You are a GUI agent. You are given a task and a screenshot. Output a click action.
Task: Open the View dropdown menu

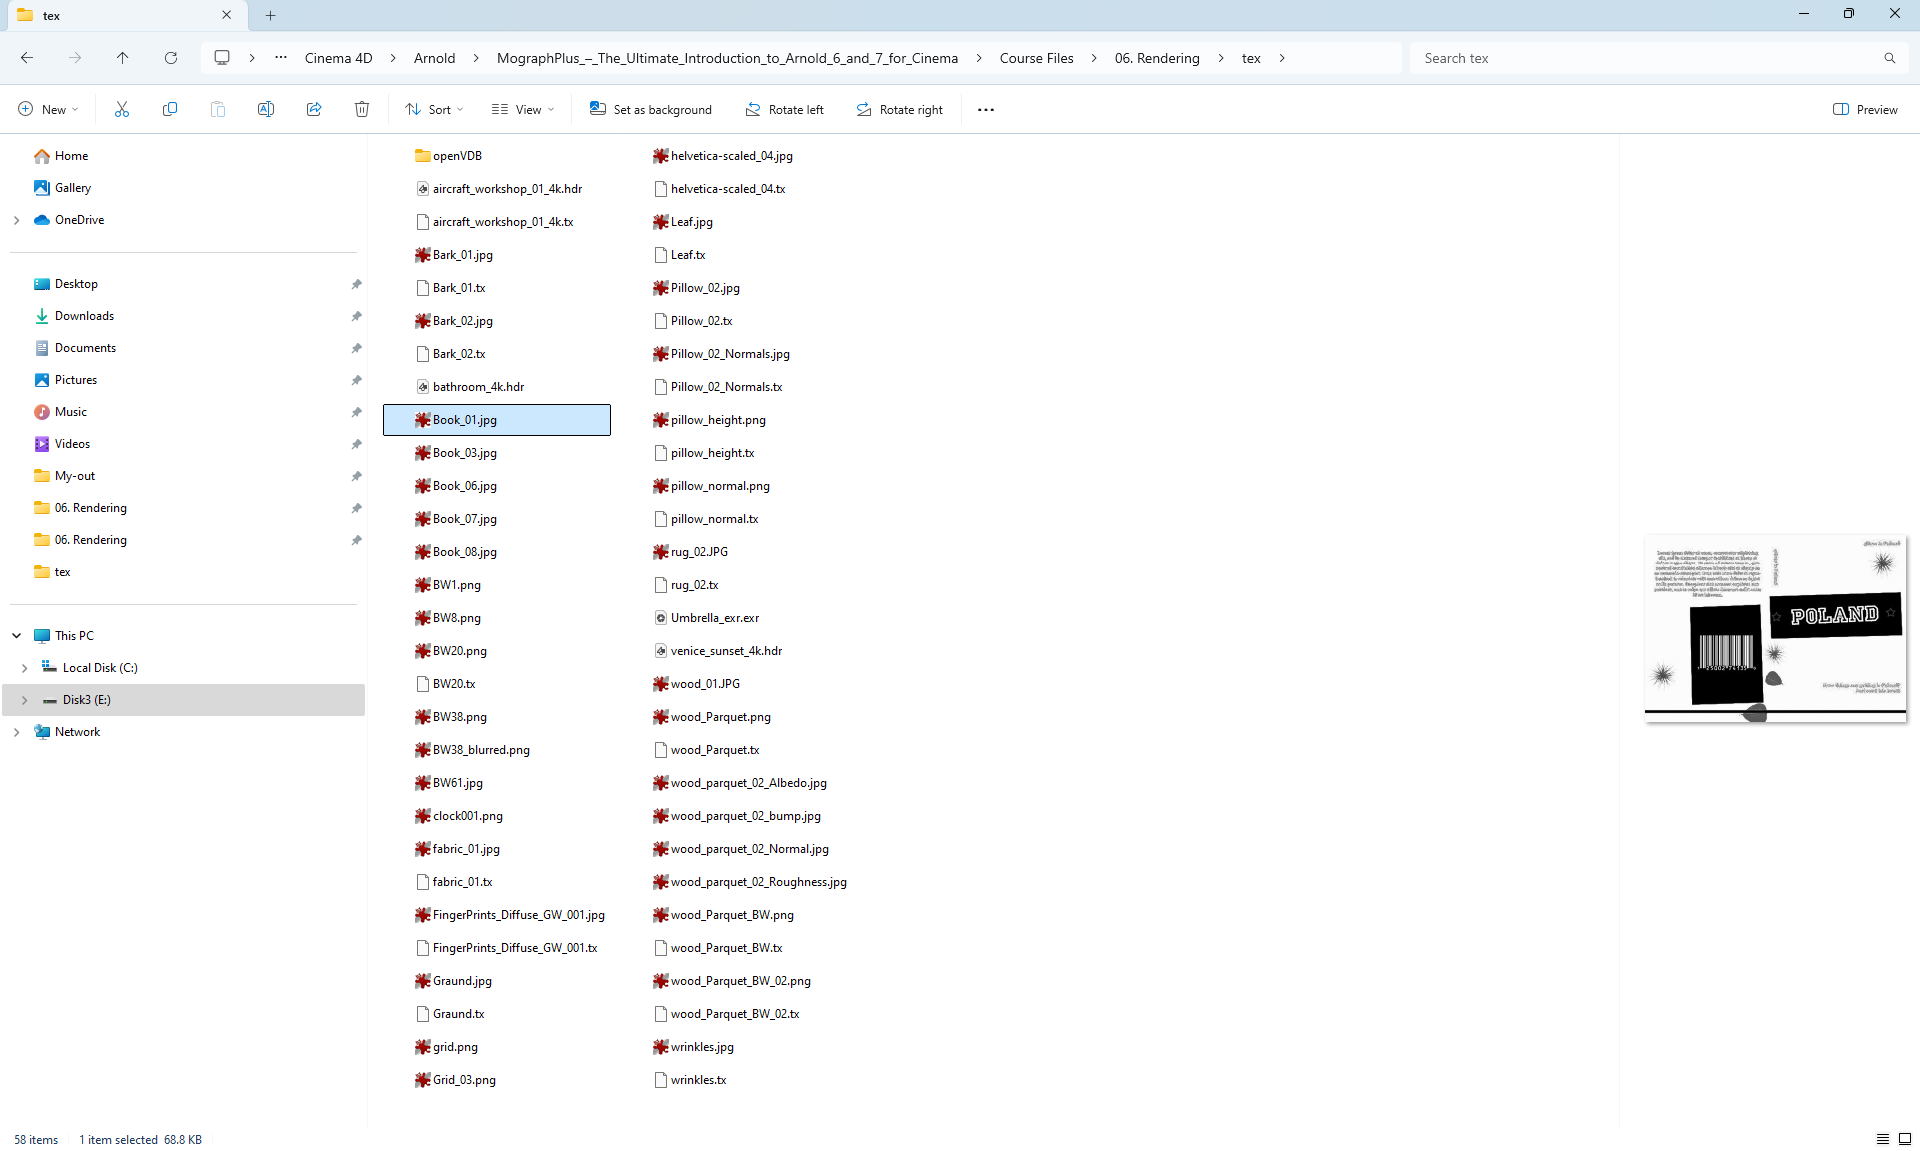(523, 109)
